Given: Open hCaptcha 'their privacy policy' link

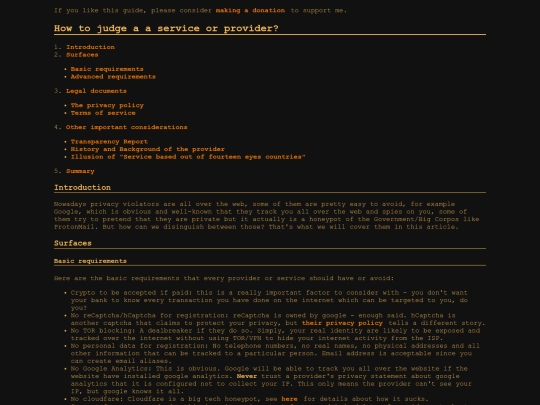Looking at the screenshot, I should coord(342,323).
